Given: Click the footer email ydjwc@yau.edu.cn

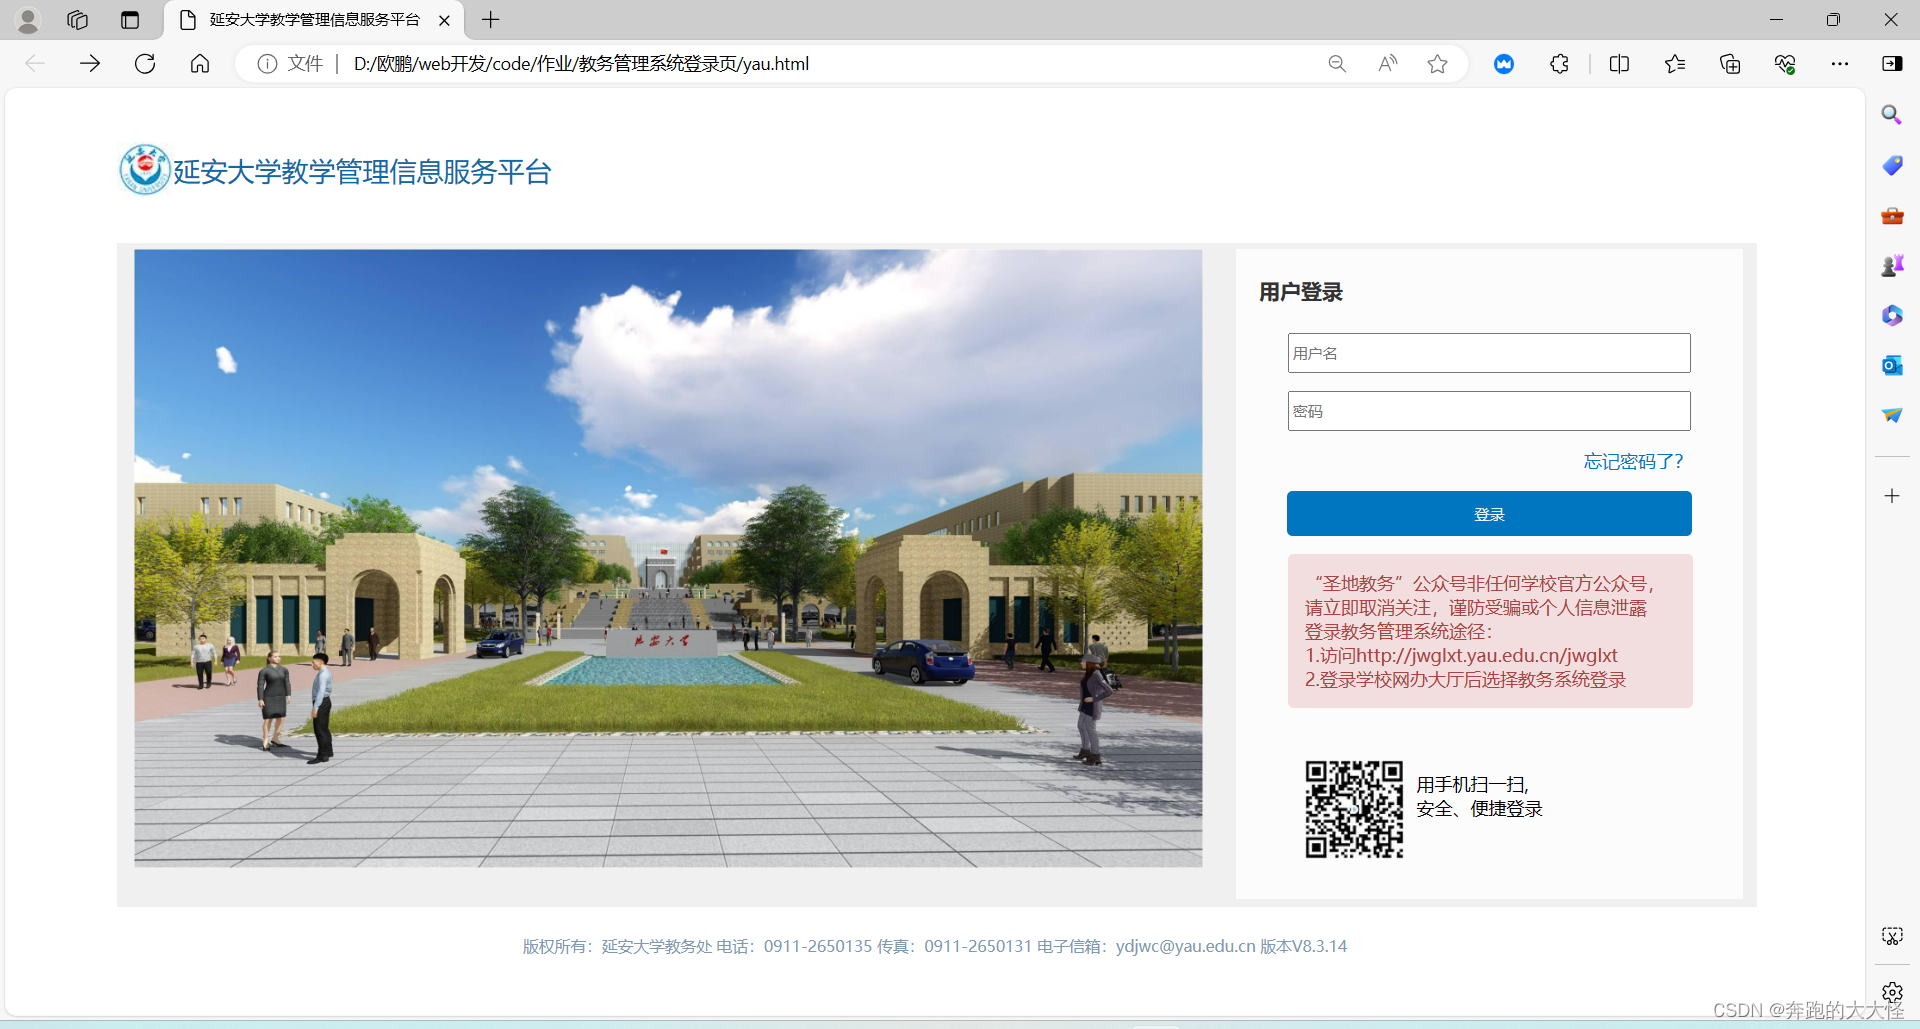Looking at the screenshot, I should click(1185, 946).
